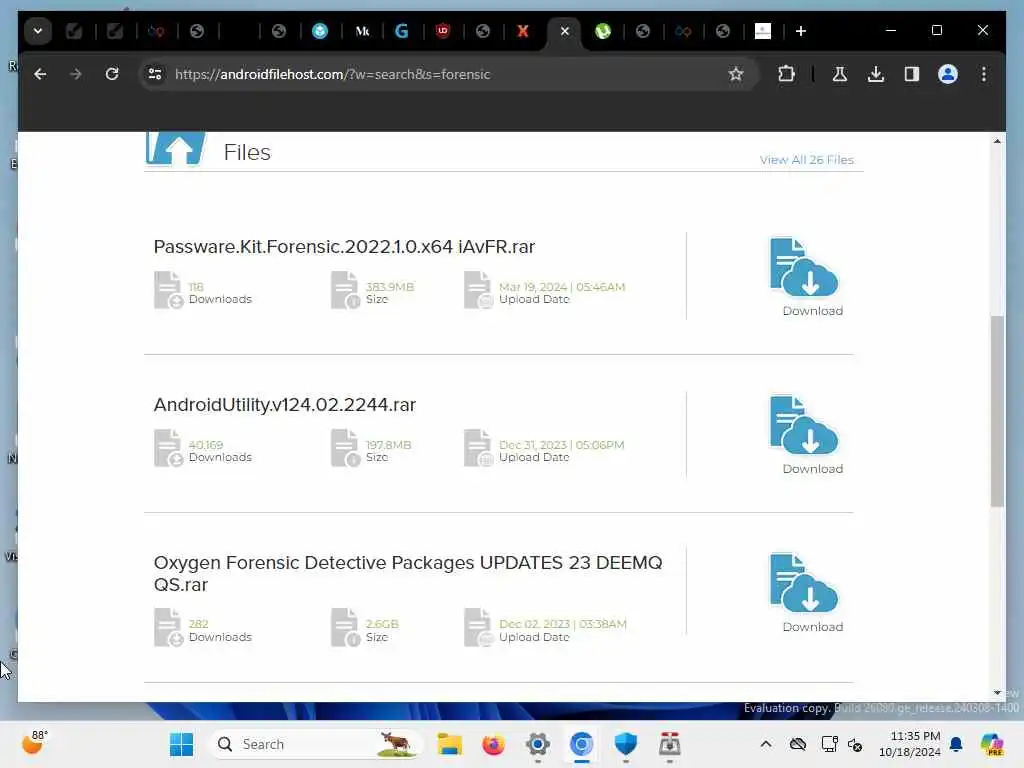This screenshot has width=1024, height=768.
Task: Click the muted volume tray icon
Action: tap(855, 744)
